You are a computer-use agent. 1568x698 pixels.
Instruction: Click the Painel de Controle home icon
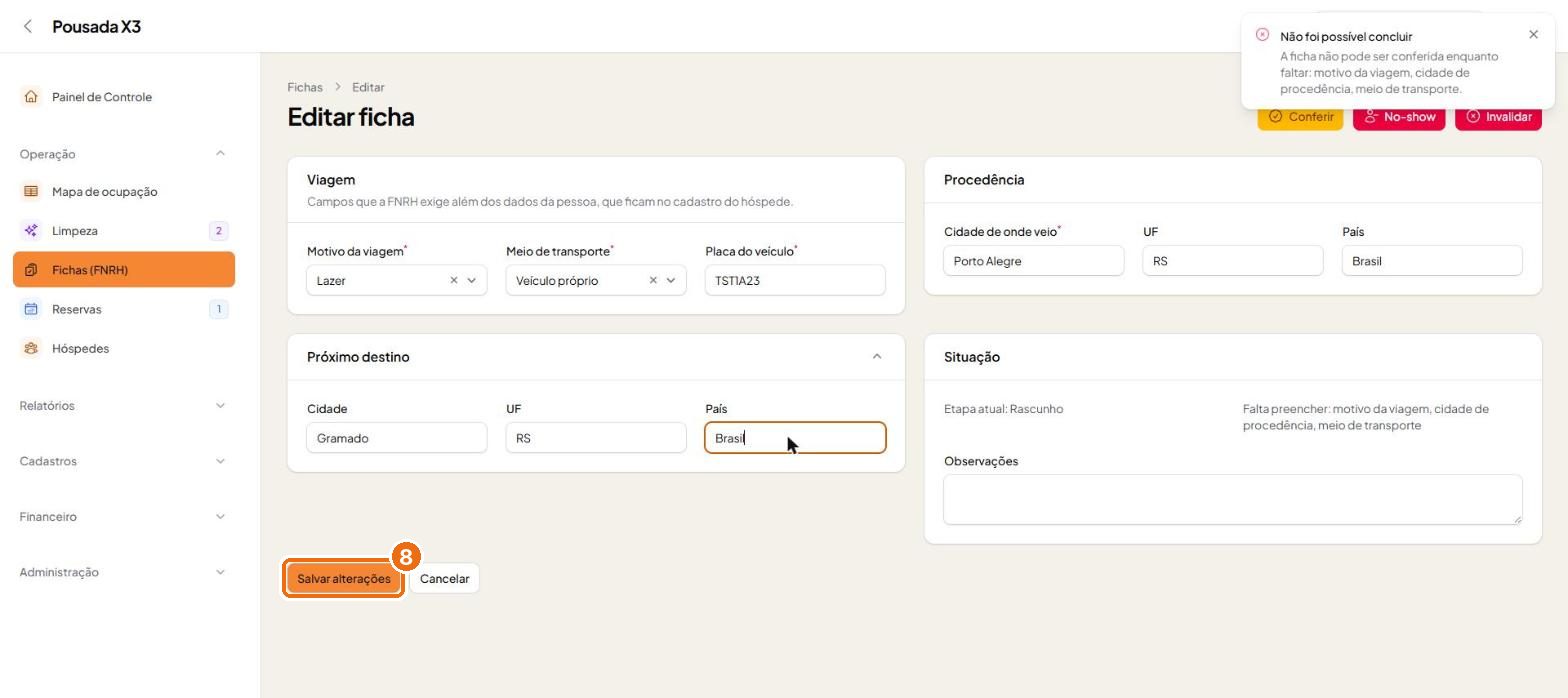click(31, 97)
